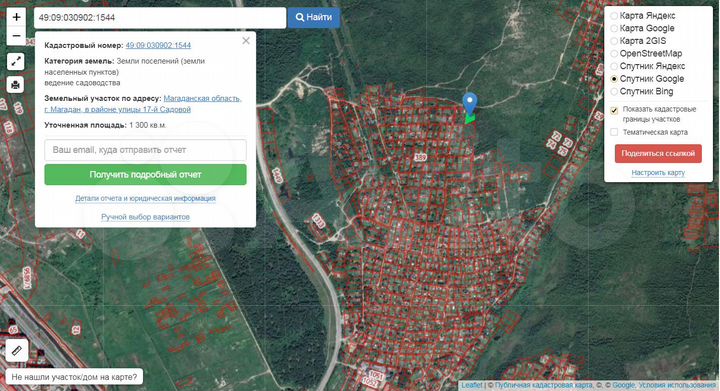Toggle Показать кадастровые границы участков checkbox
The height and width of the screenshot is (391, 720).
click(x=614, y=111)
